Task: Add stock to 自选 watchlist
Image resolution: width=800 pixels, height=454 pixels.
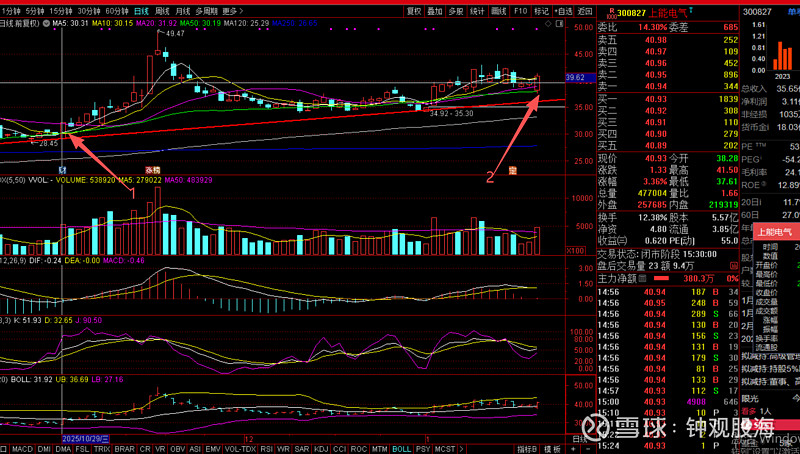Action: click(564, 11)
